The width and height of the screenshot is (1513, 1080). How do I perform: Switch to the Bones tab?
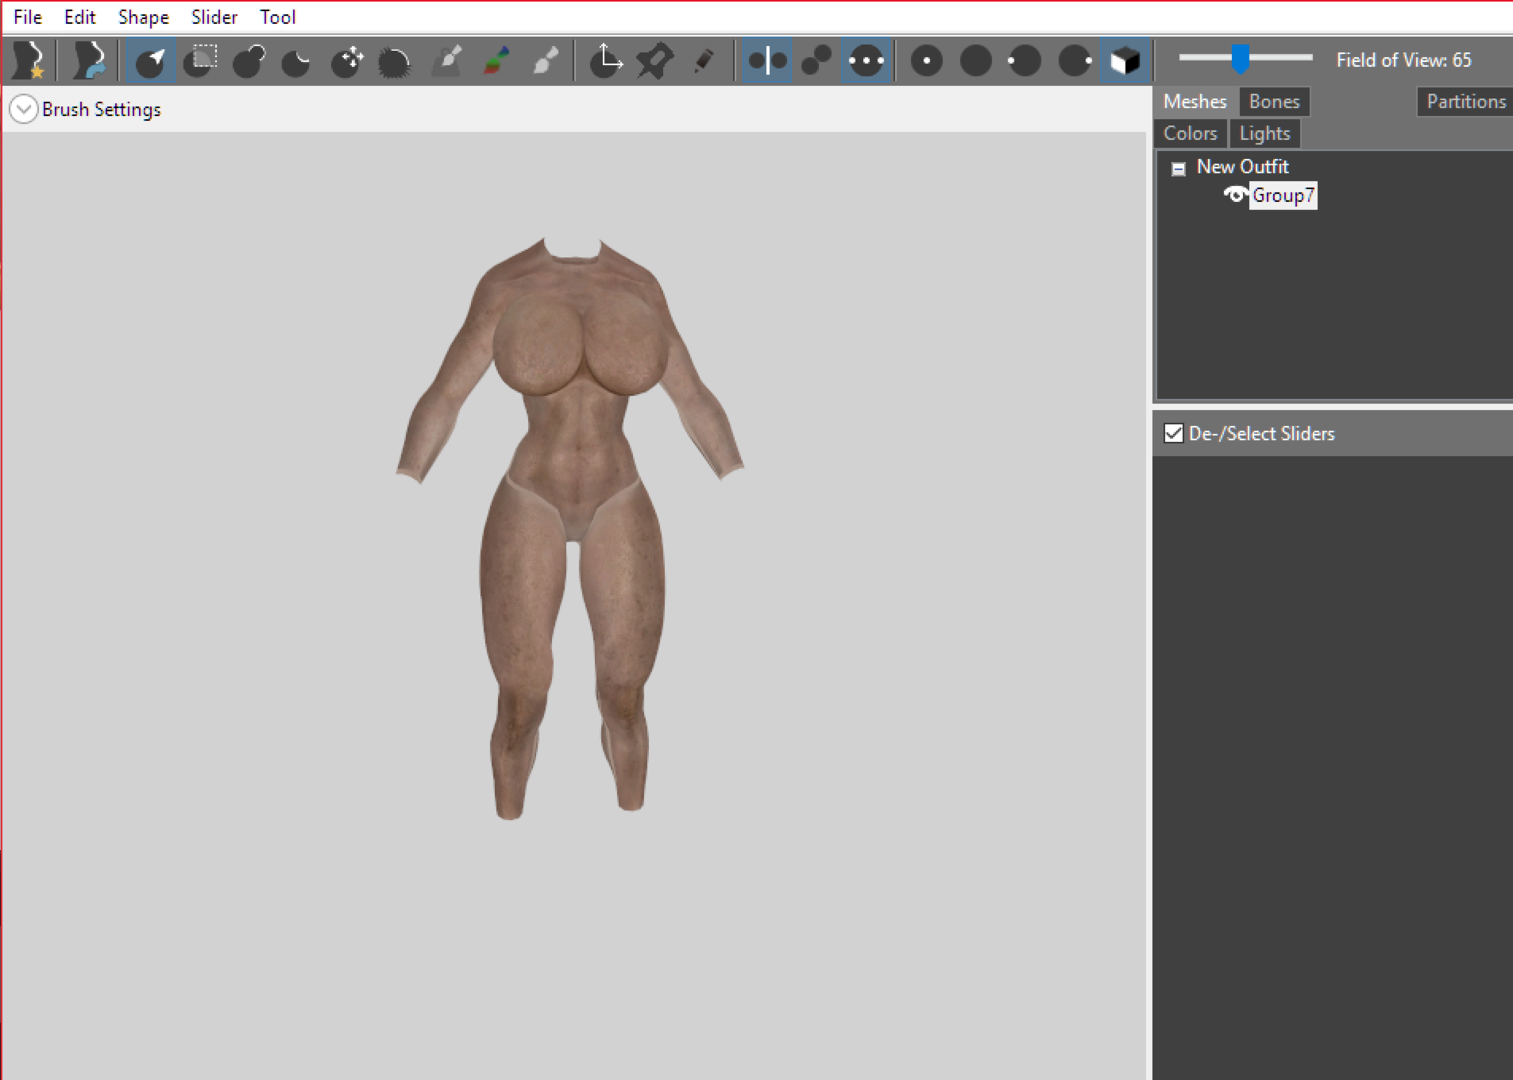point(1274,102)
